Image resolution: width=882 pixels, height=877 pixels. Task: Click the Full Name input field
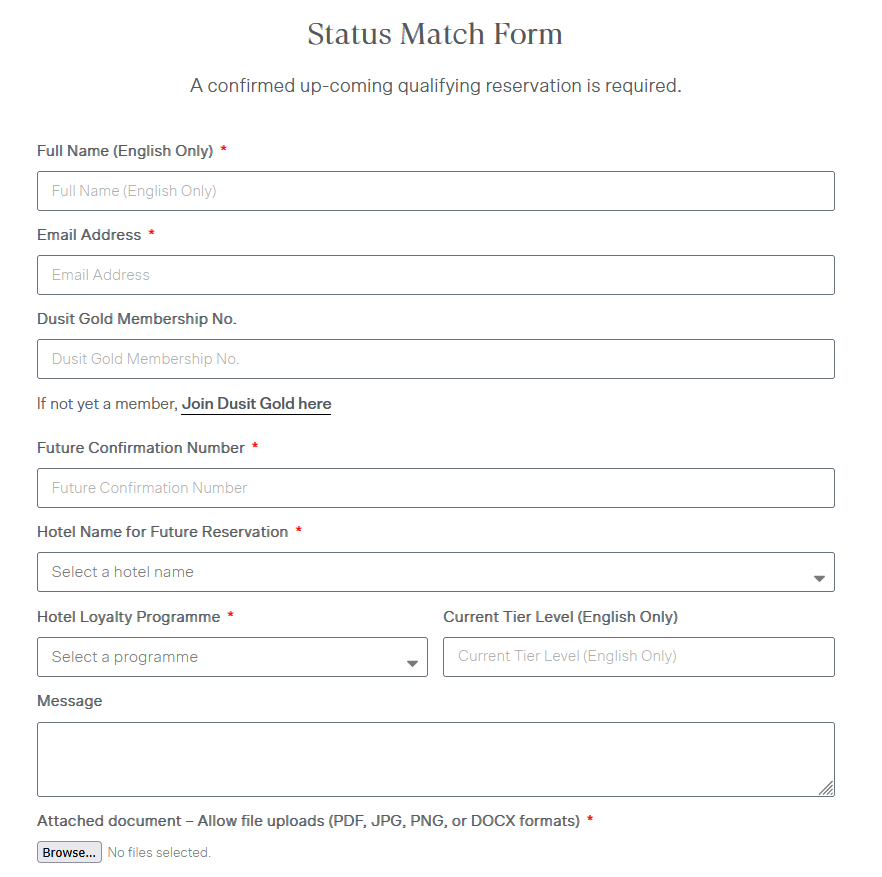point(435,191)
